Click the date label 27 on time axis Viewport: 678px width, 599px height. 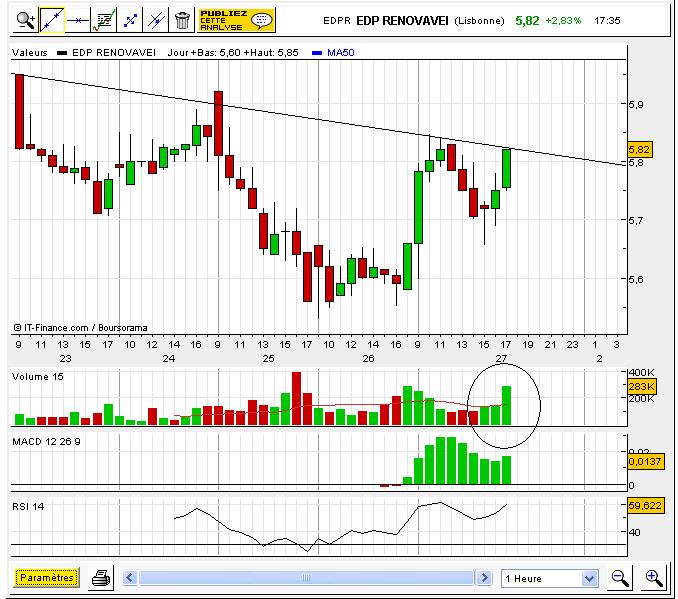click(x=501, y=359)
